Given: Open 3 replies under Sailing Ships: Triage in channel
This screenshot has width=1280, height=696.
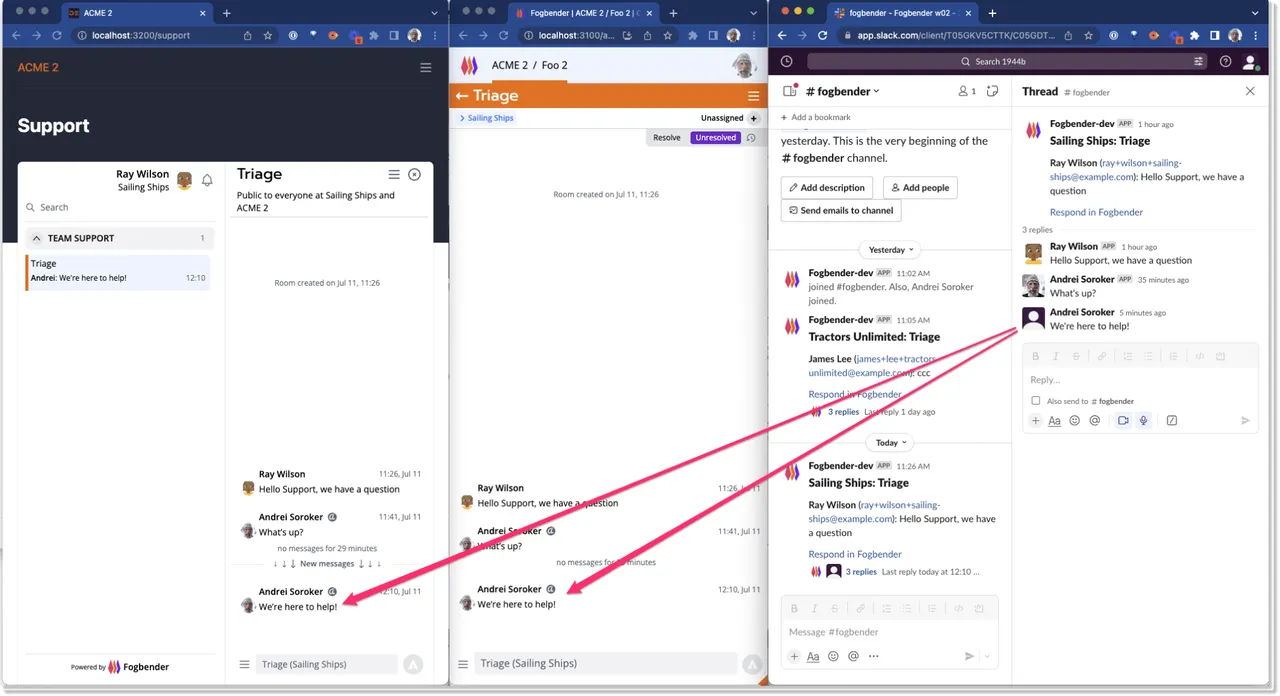Looking at the screenshot, I should click(861, 572).
